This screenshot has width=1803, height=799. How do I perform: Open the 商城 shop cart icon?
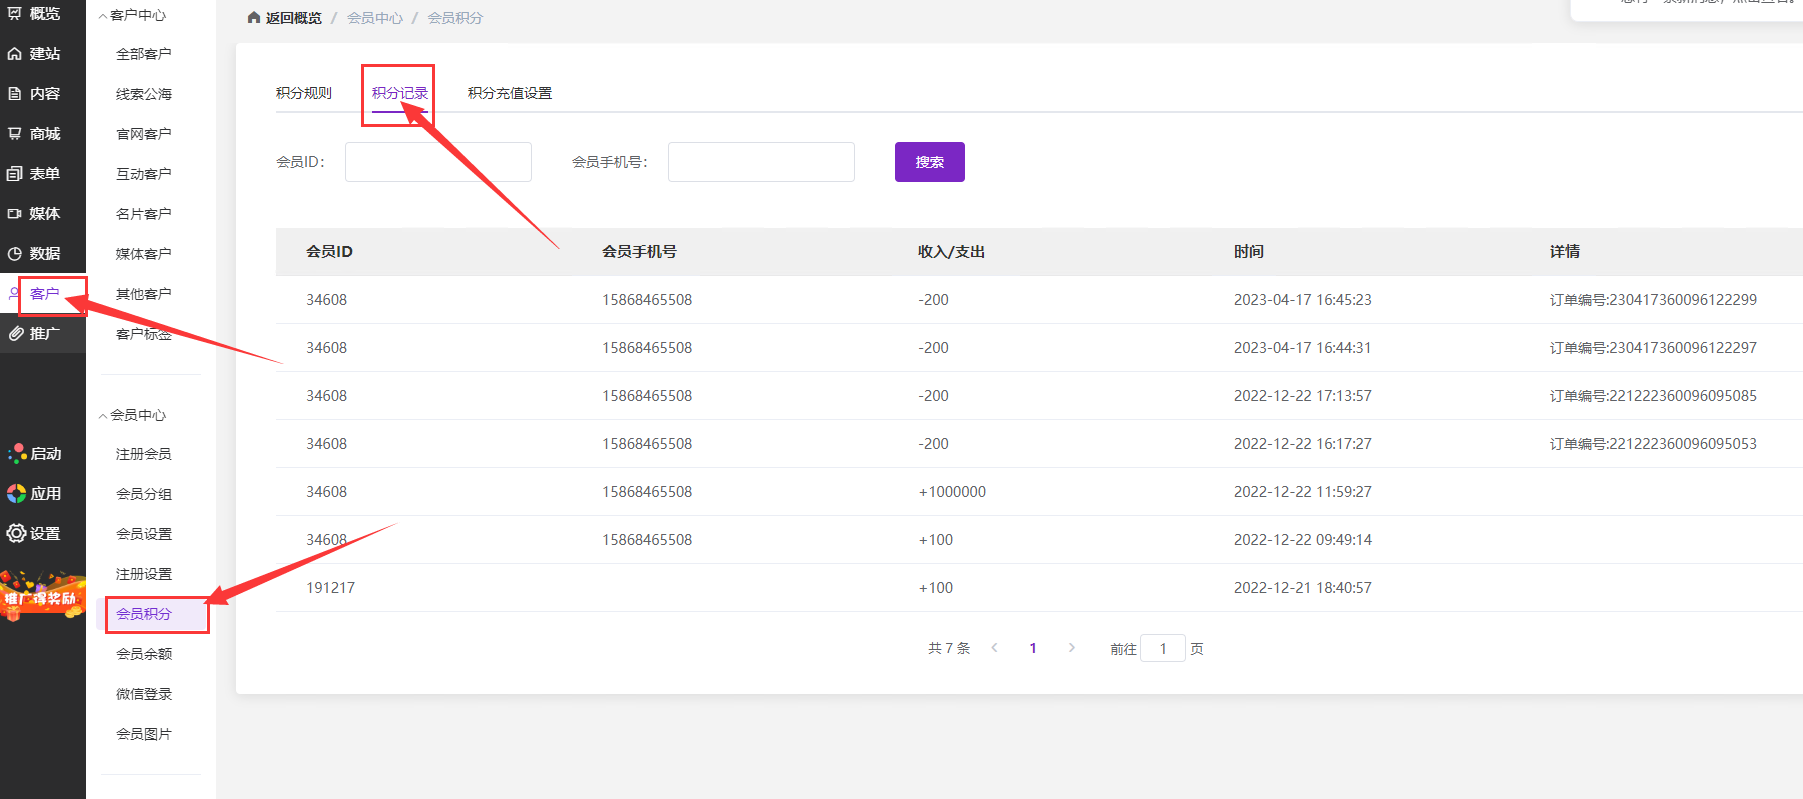tap(15, 134)
